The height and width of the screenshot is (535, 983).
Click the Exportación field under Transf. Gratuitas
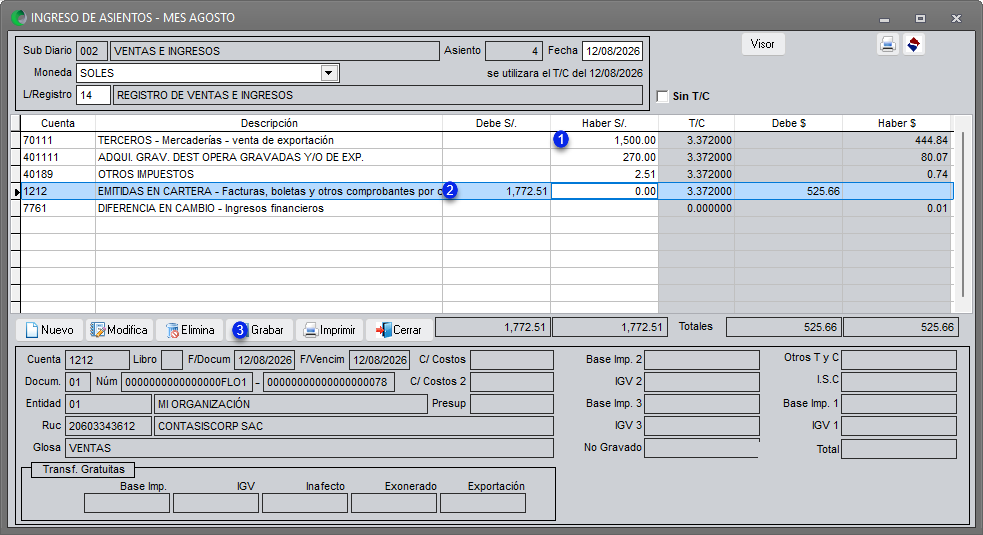tap(483, 503)
